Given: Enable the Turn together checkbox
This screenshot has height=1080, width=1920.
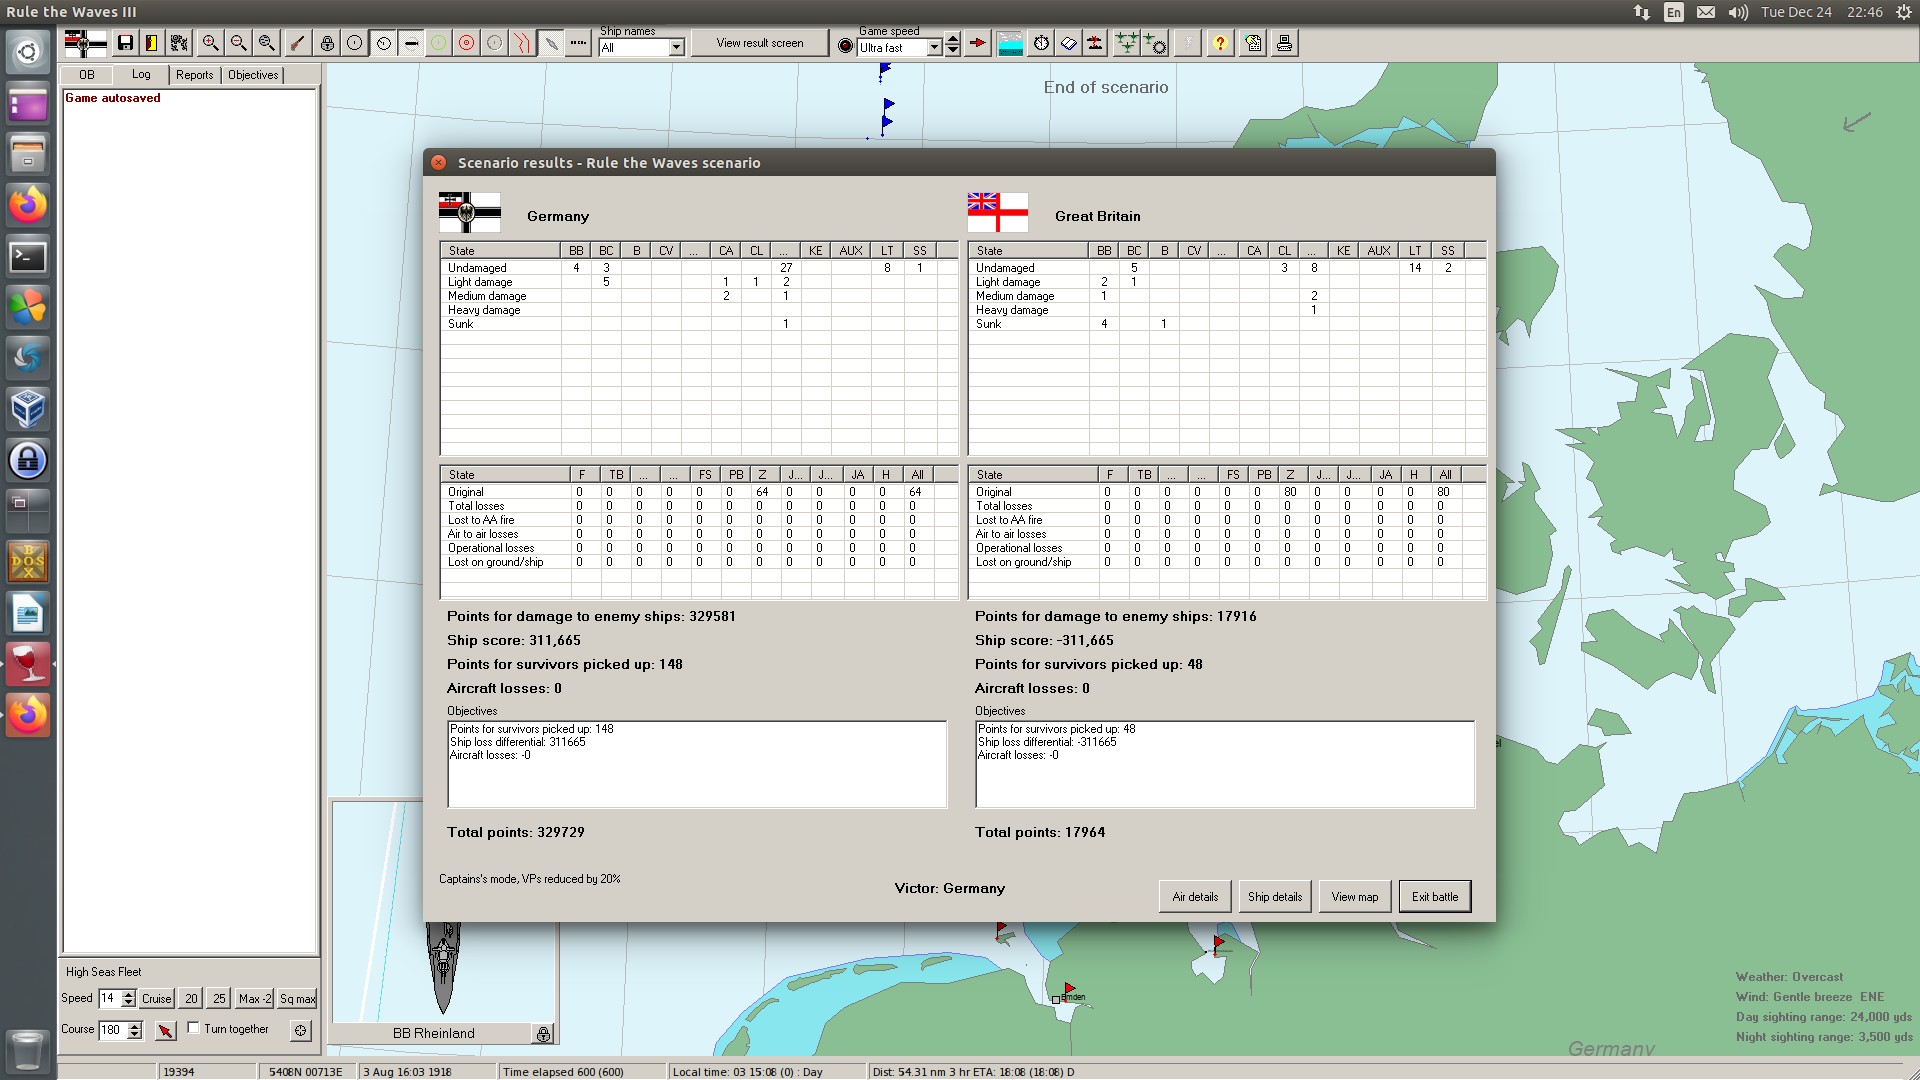Looking at the screenshot, I should (194, 1028).
